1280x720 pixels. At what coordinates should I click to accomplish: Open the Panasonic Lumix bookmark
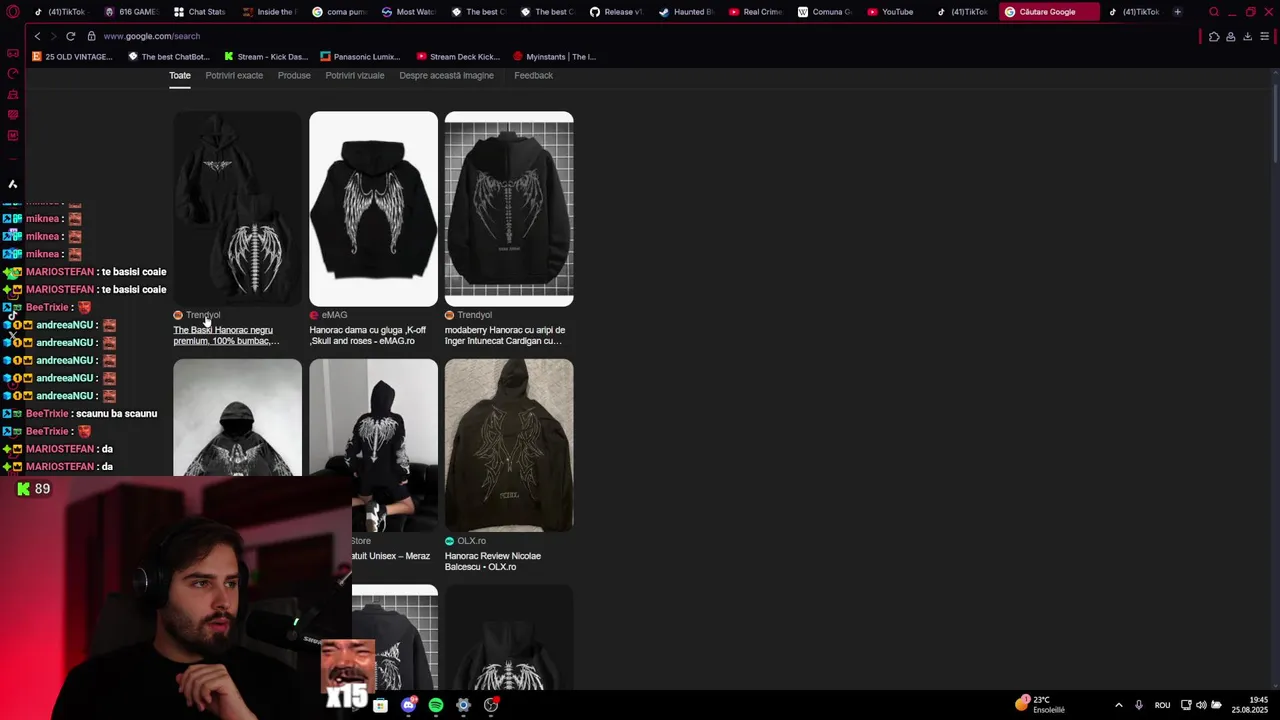360,57
